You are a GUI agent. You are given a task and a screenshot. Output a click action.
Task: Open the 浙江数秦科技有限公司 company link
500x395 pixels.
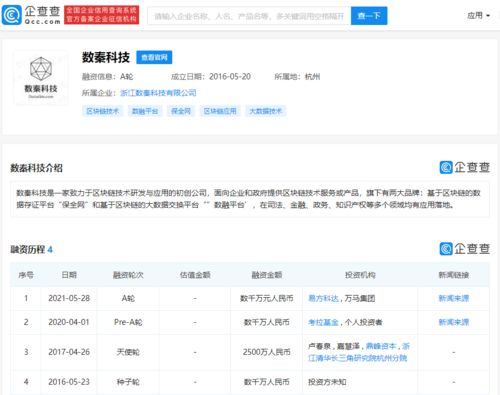pos(158,93)
